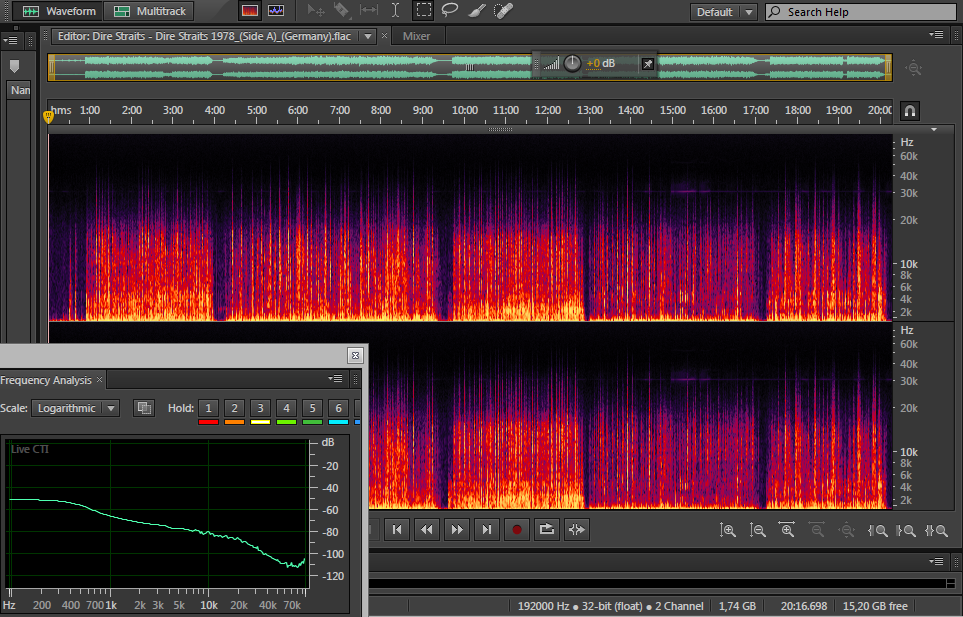Click the volume knob in the HUD
The width and height of the screenshot is (963, 617).
[x=572, y=63]
